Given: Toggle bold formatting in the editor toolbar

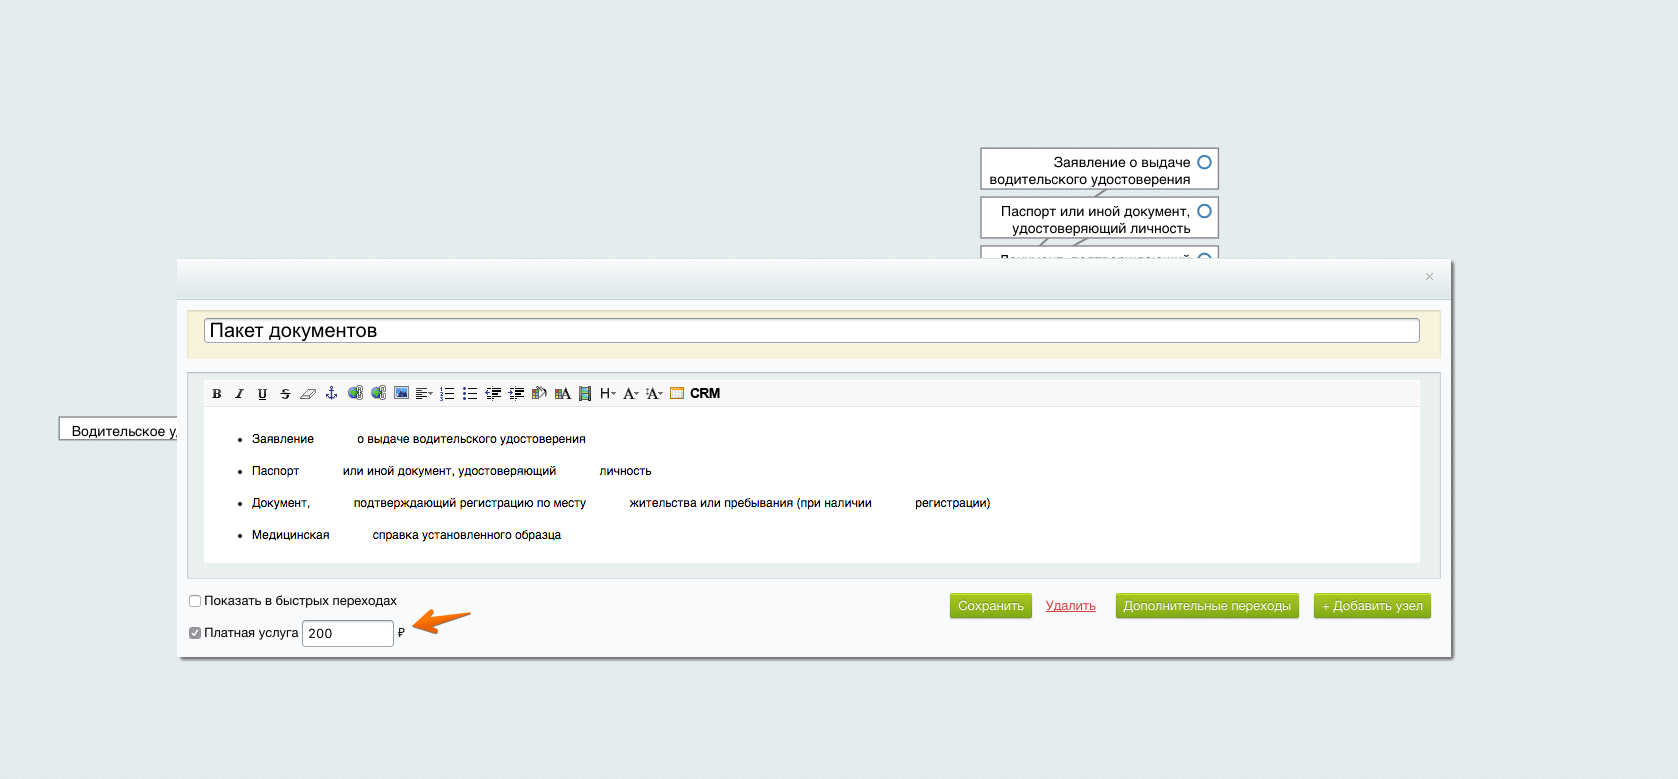Looking at the screenshot, I should click(x=217, y=394).
